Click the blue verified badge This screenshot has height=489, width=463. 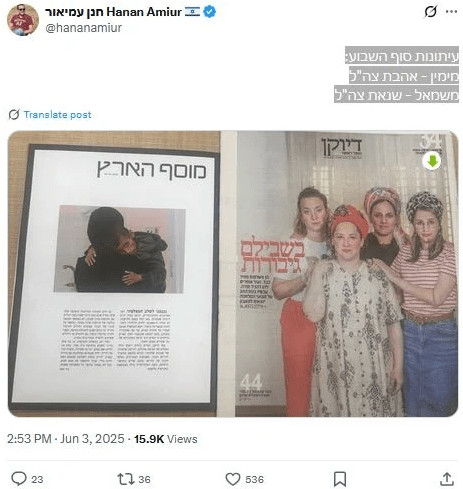(x=210, y=12)
